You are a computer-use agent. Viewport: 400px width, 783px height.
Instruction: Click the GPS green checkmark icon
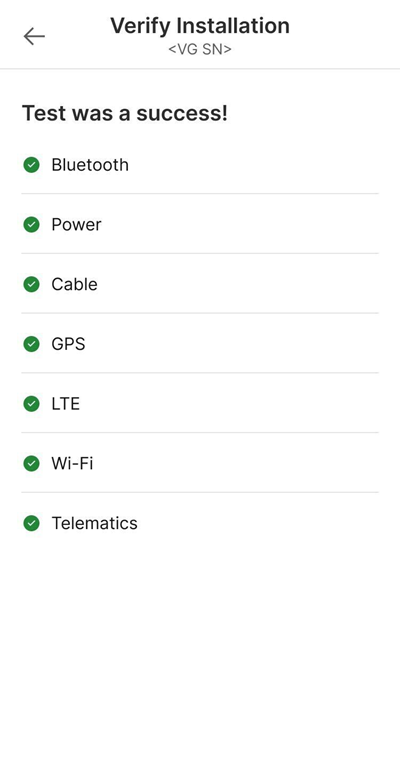click(x=31, y=344)
